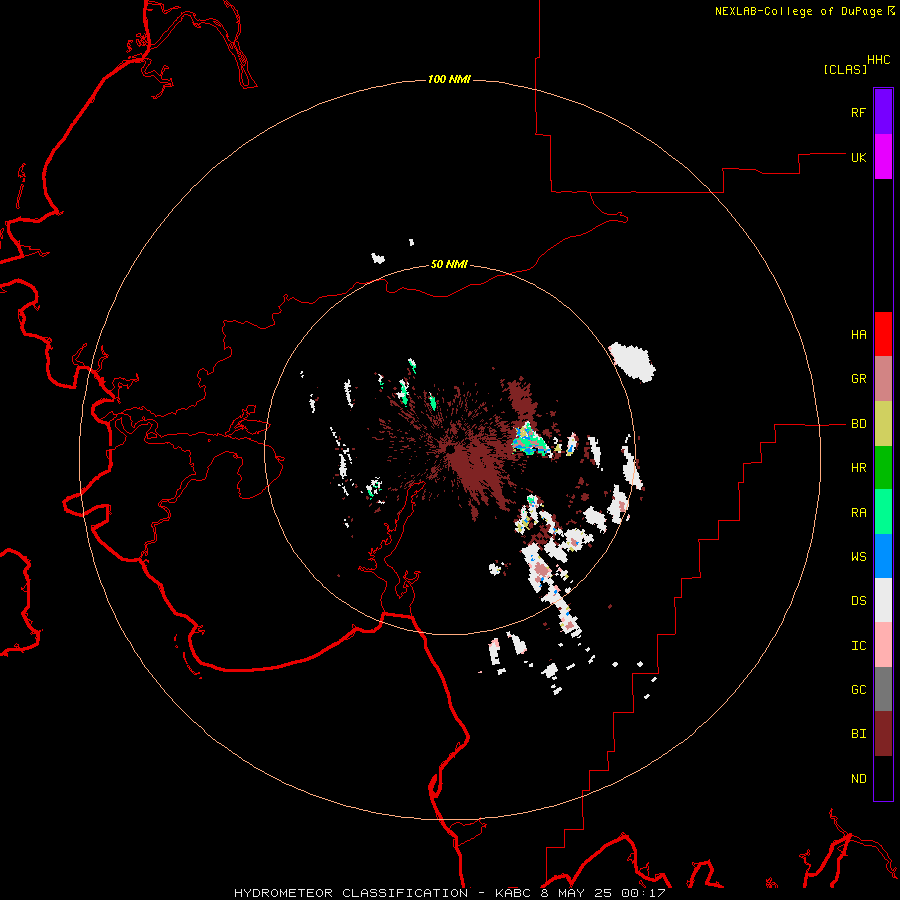Click the dark green HR legend swatch
The width and height of the screenshot is (900, 900).
click(x=883, y=468)
